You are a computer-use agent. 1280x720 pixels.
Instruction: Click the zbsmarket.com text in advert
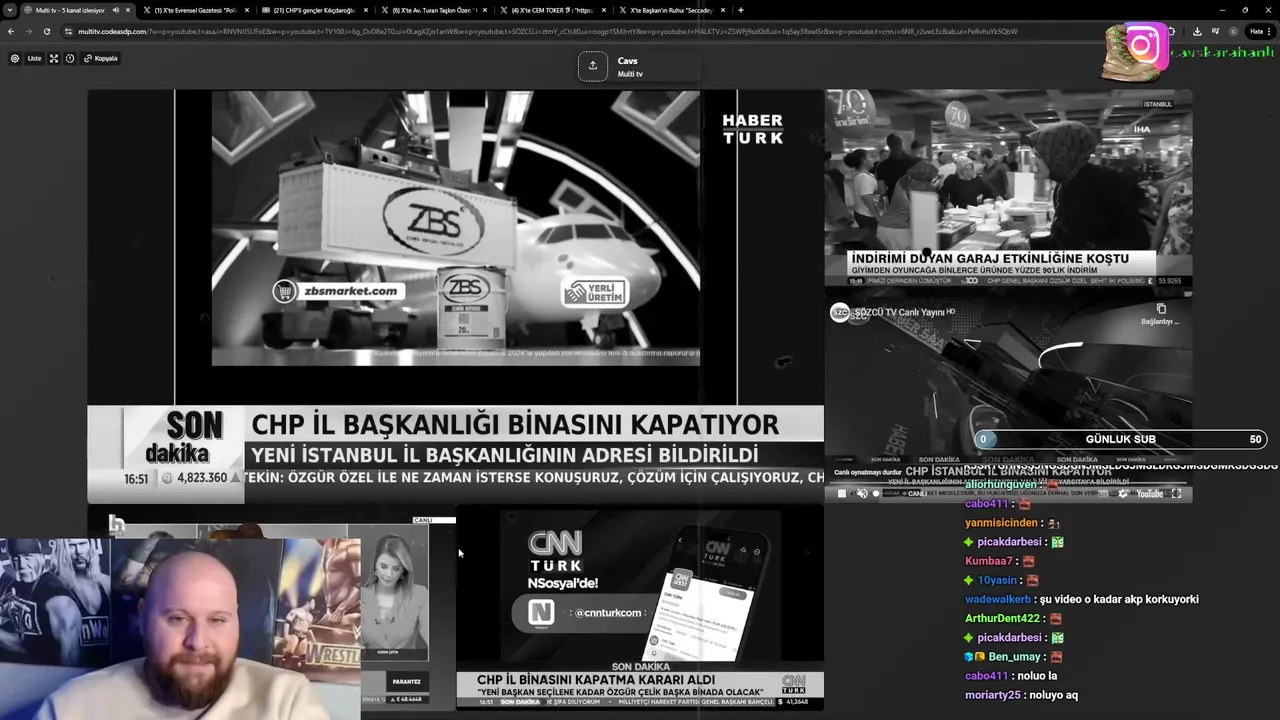(x=350, y=291)
